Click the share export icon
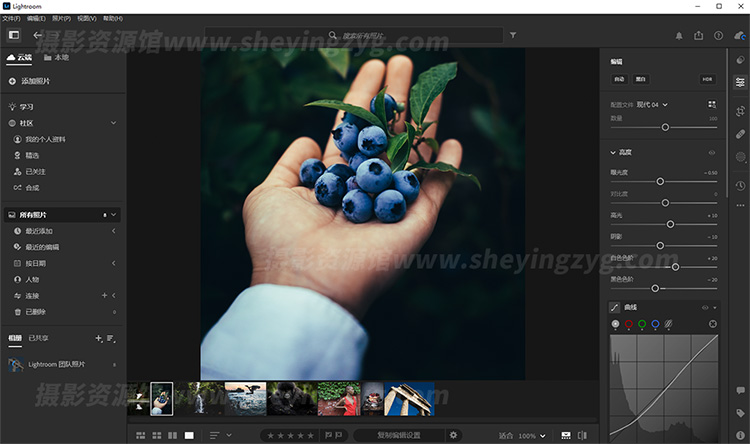The height and width of the screenshot is (444, 750). click(698, 35)
